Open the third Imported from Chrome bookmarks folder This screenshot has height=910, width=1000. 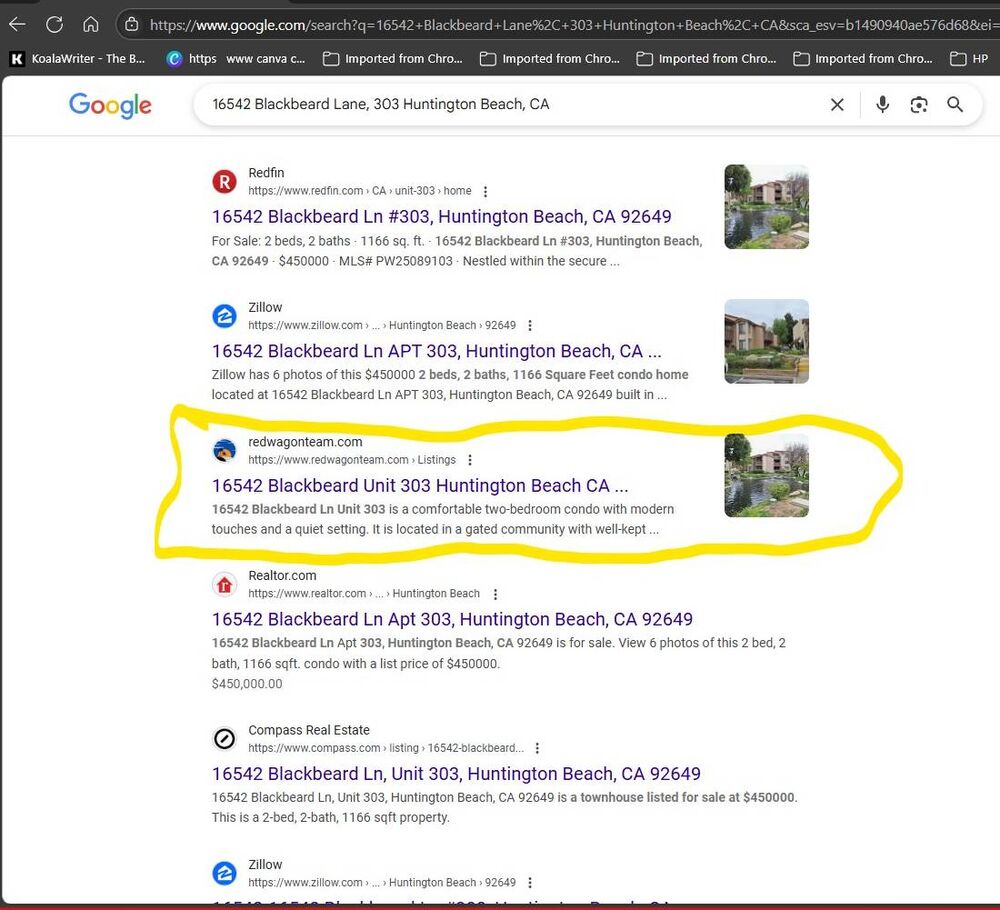[x=706, y=59]
